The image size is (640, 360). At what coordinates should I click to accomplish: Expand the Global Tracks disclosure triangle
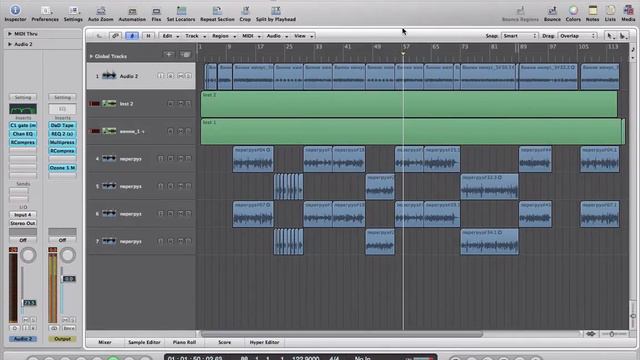click(x=91, y=56)
